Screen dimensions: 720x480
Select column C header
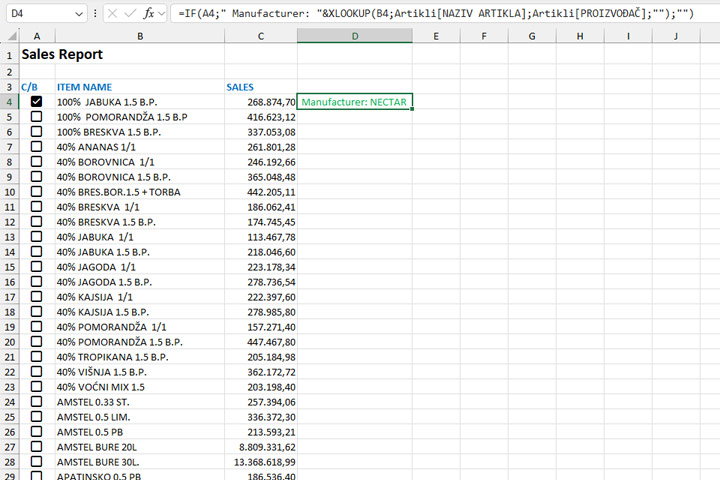coord(260,36)
